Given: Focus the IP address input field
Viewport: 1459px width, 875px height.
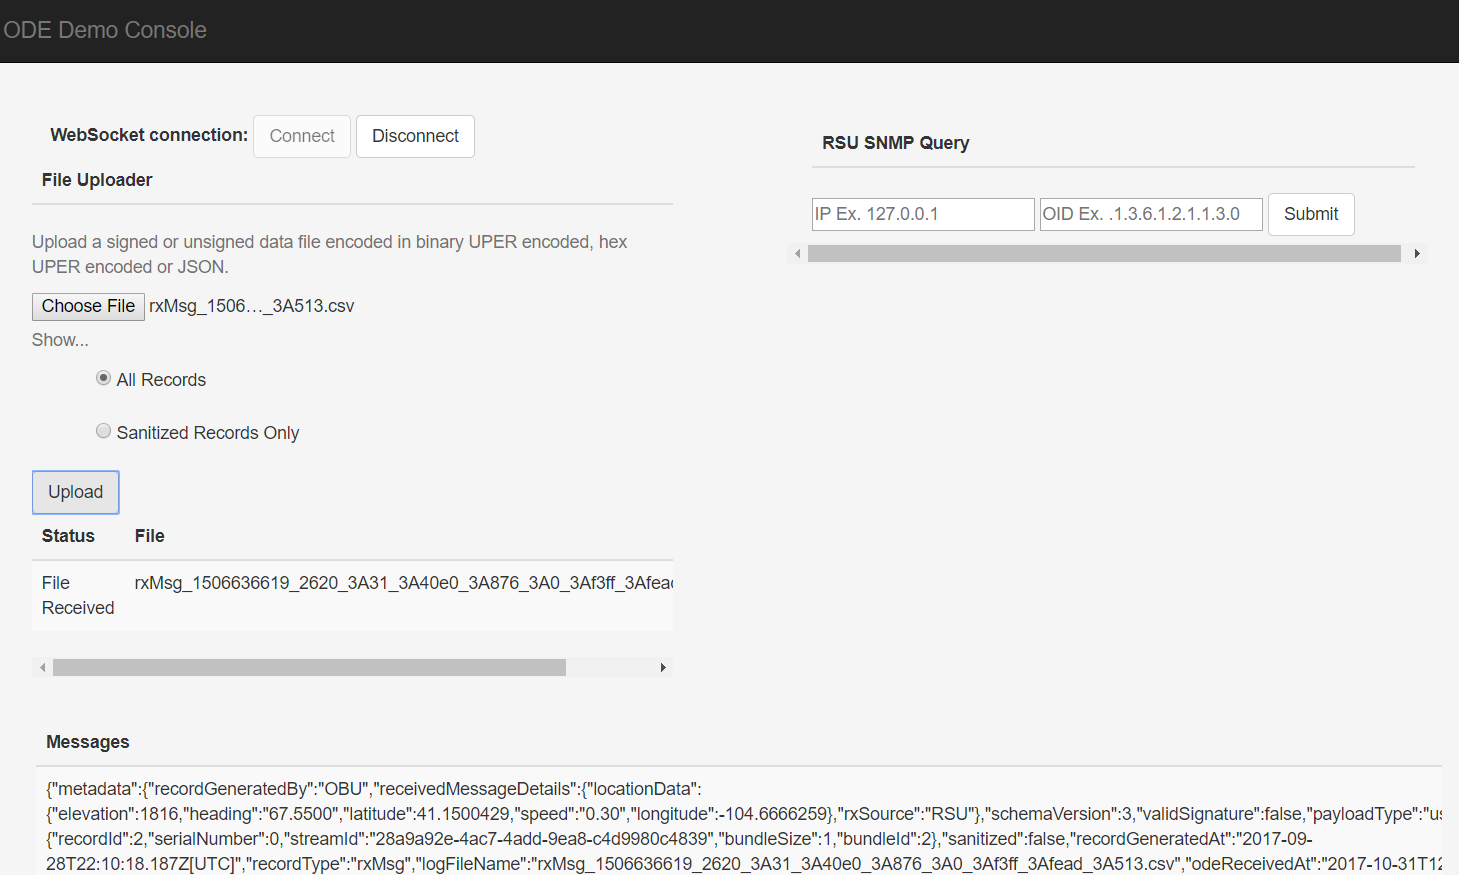Looking at the screenshot, I should [x=923, y=214].
